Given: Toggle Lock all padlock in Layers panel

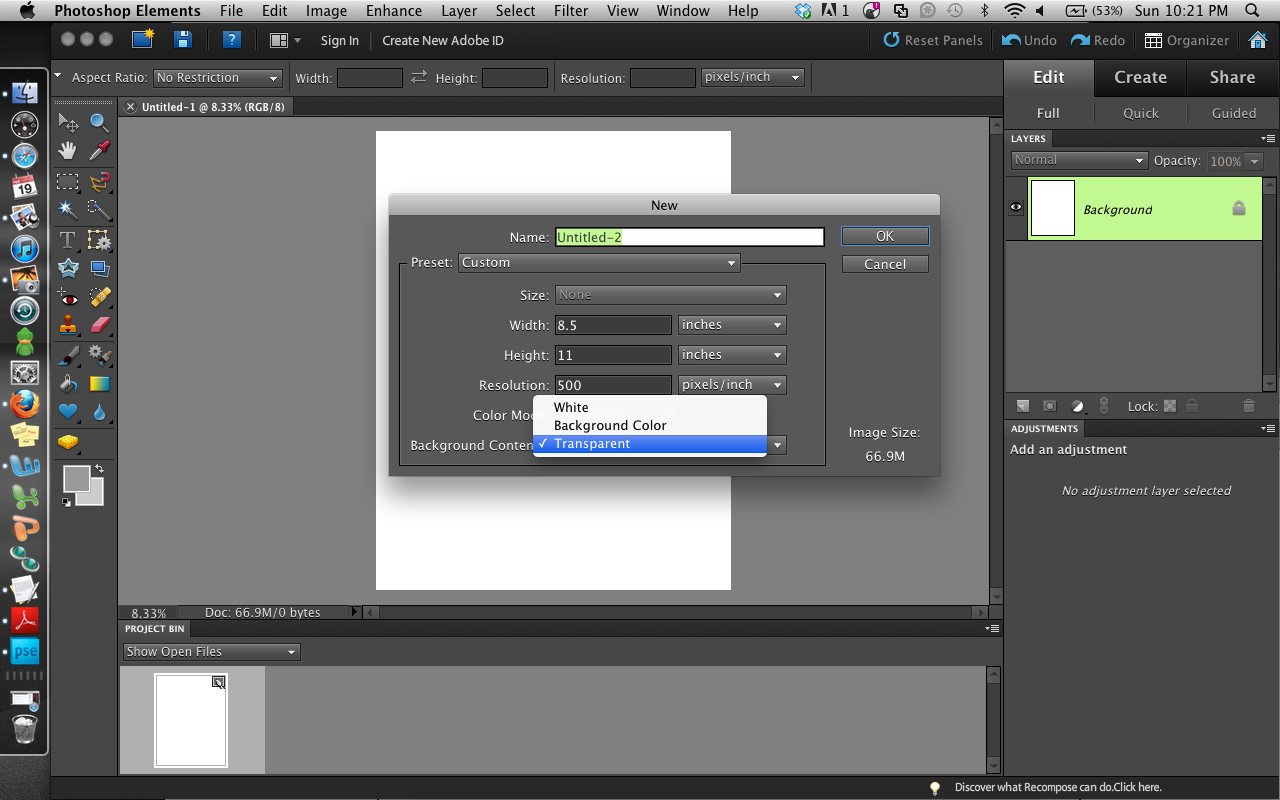Looking at the screenshot, I should tap(1192, 406).
